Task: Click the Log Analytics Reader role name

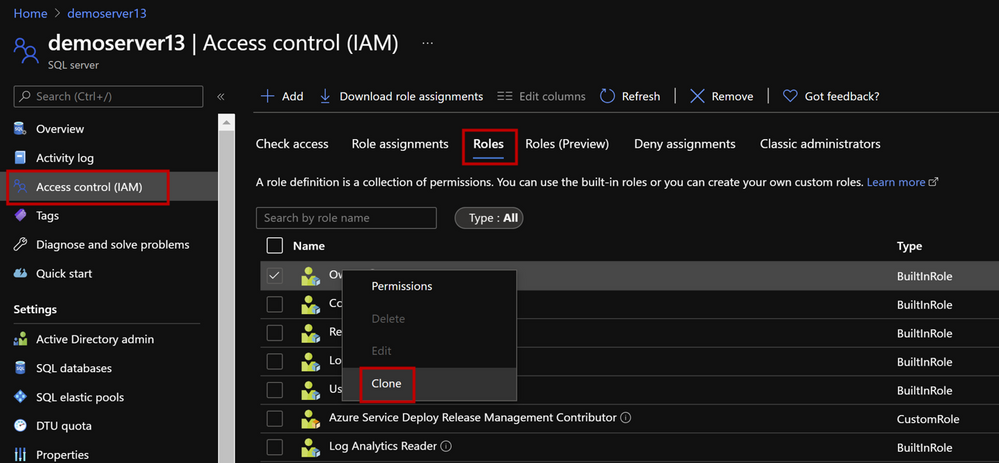Action: click(x=383, y=446)
